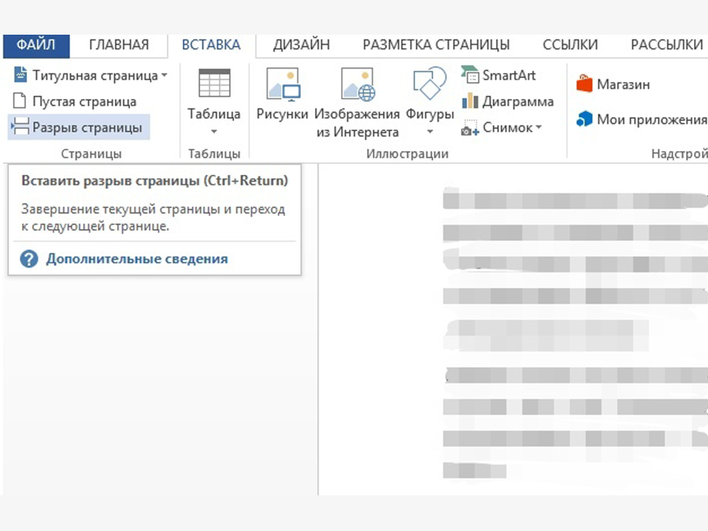
Task: Click the Таблицы group label
Action: [x=214, y=154]
